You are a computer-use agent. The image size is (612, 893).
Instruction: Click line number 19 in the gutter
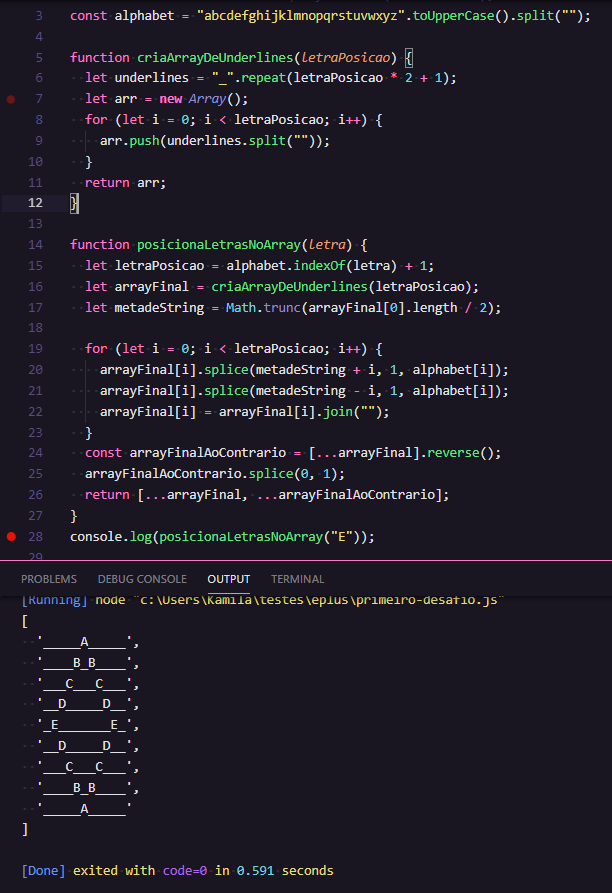(35, 349)
